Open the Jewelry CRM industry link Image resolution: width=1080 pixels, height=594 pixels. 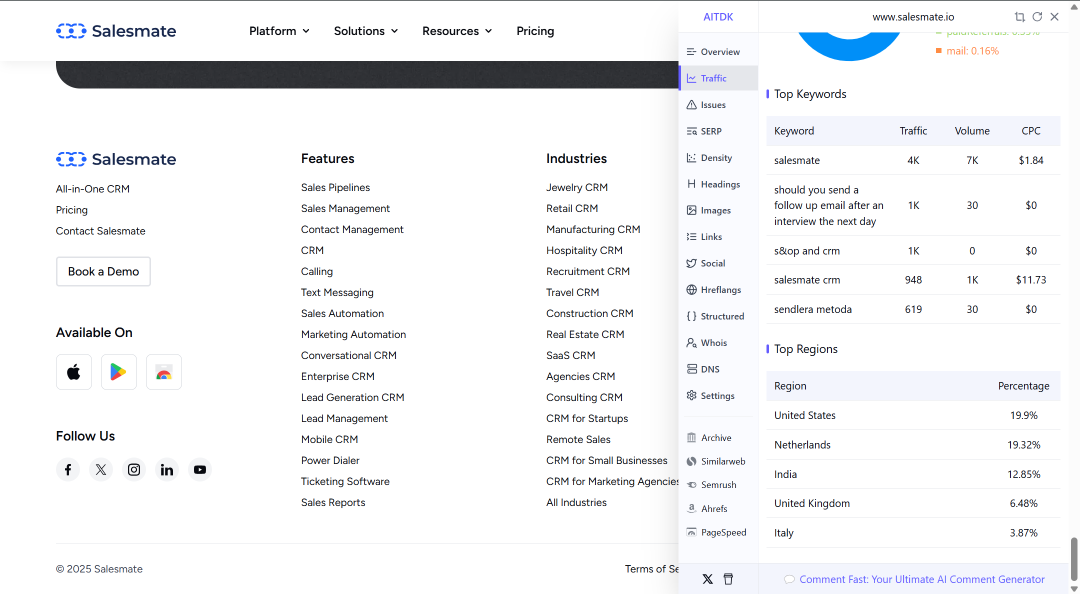[577, 187]
